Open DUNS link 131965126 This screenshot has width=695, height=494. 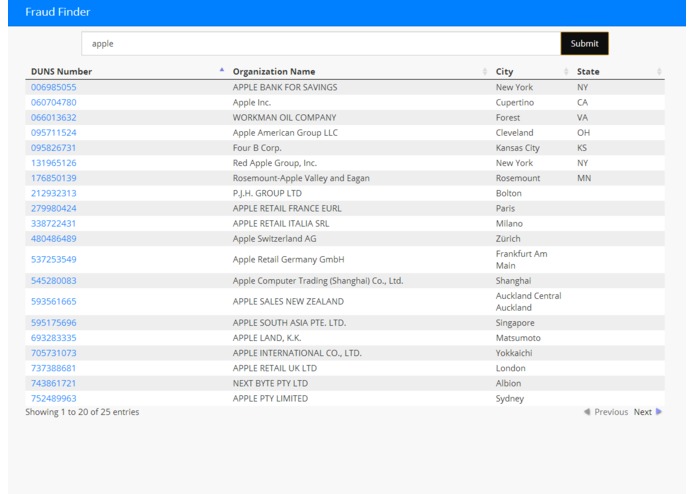54,163
